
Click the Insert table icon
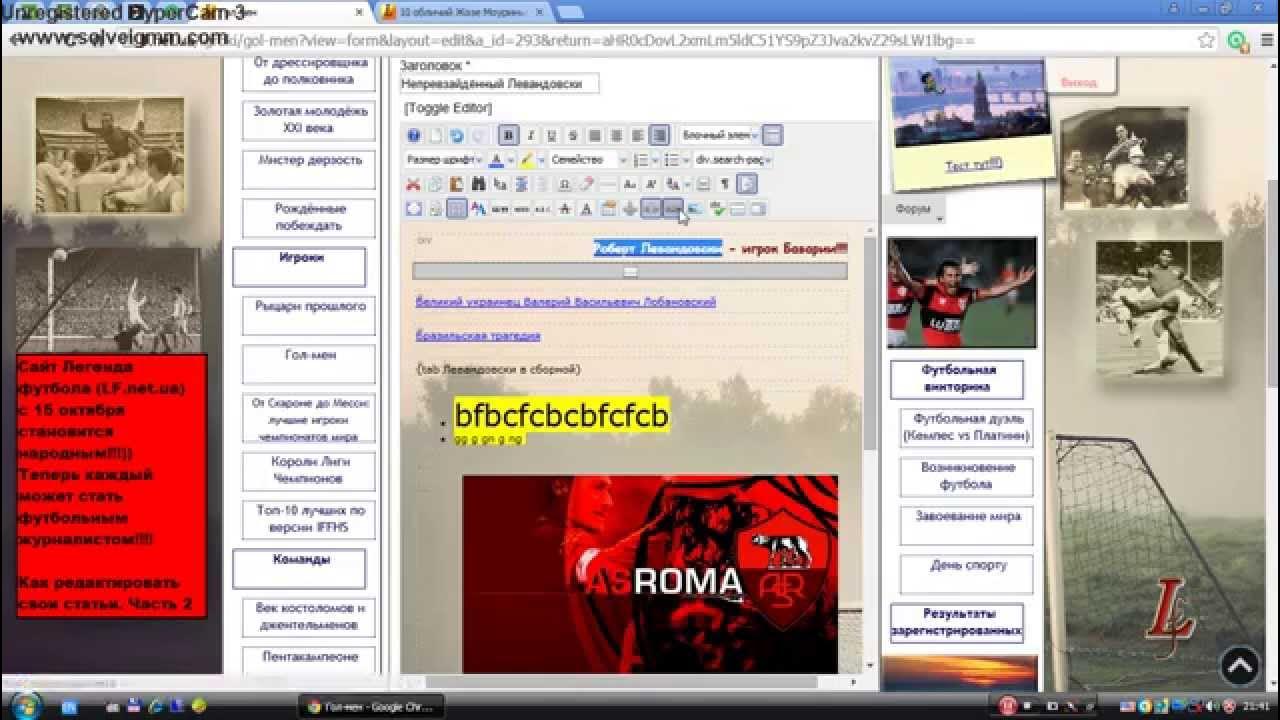pos(457,209)
